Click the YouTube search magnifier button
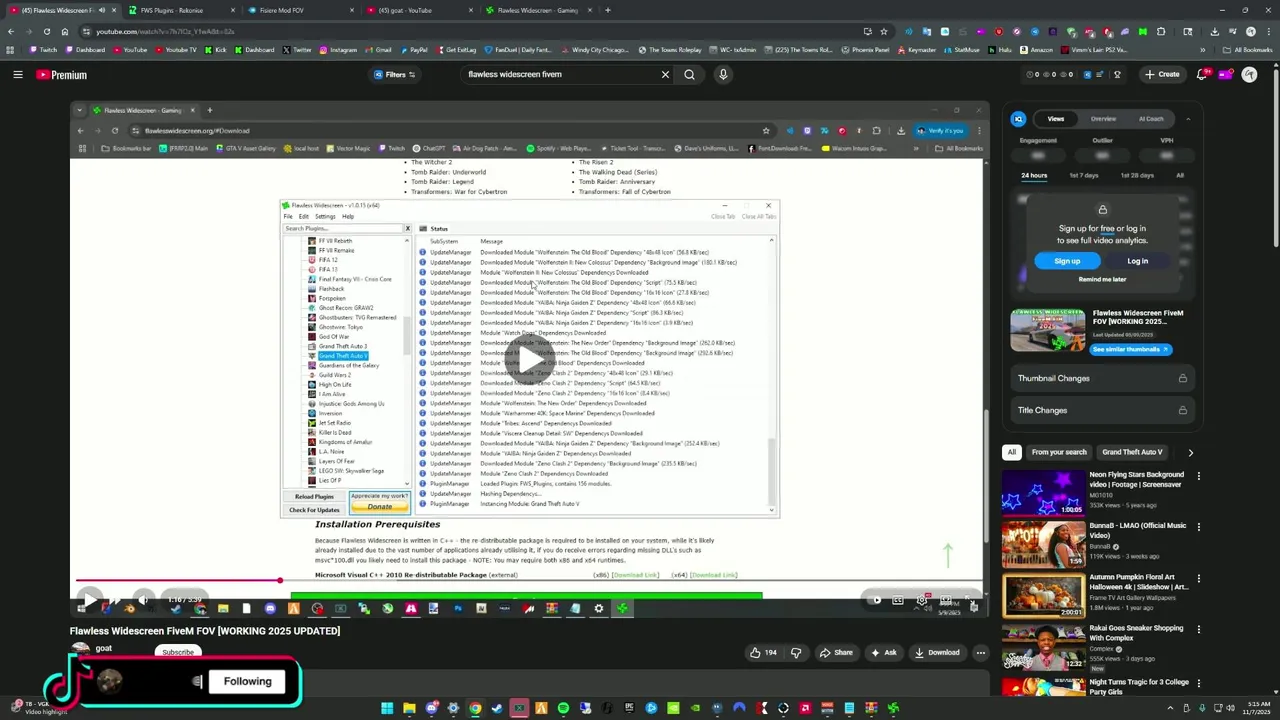1280x720 pixels. [x=689, y=74]
